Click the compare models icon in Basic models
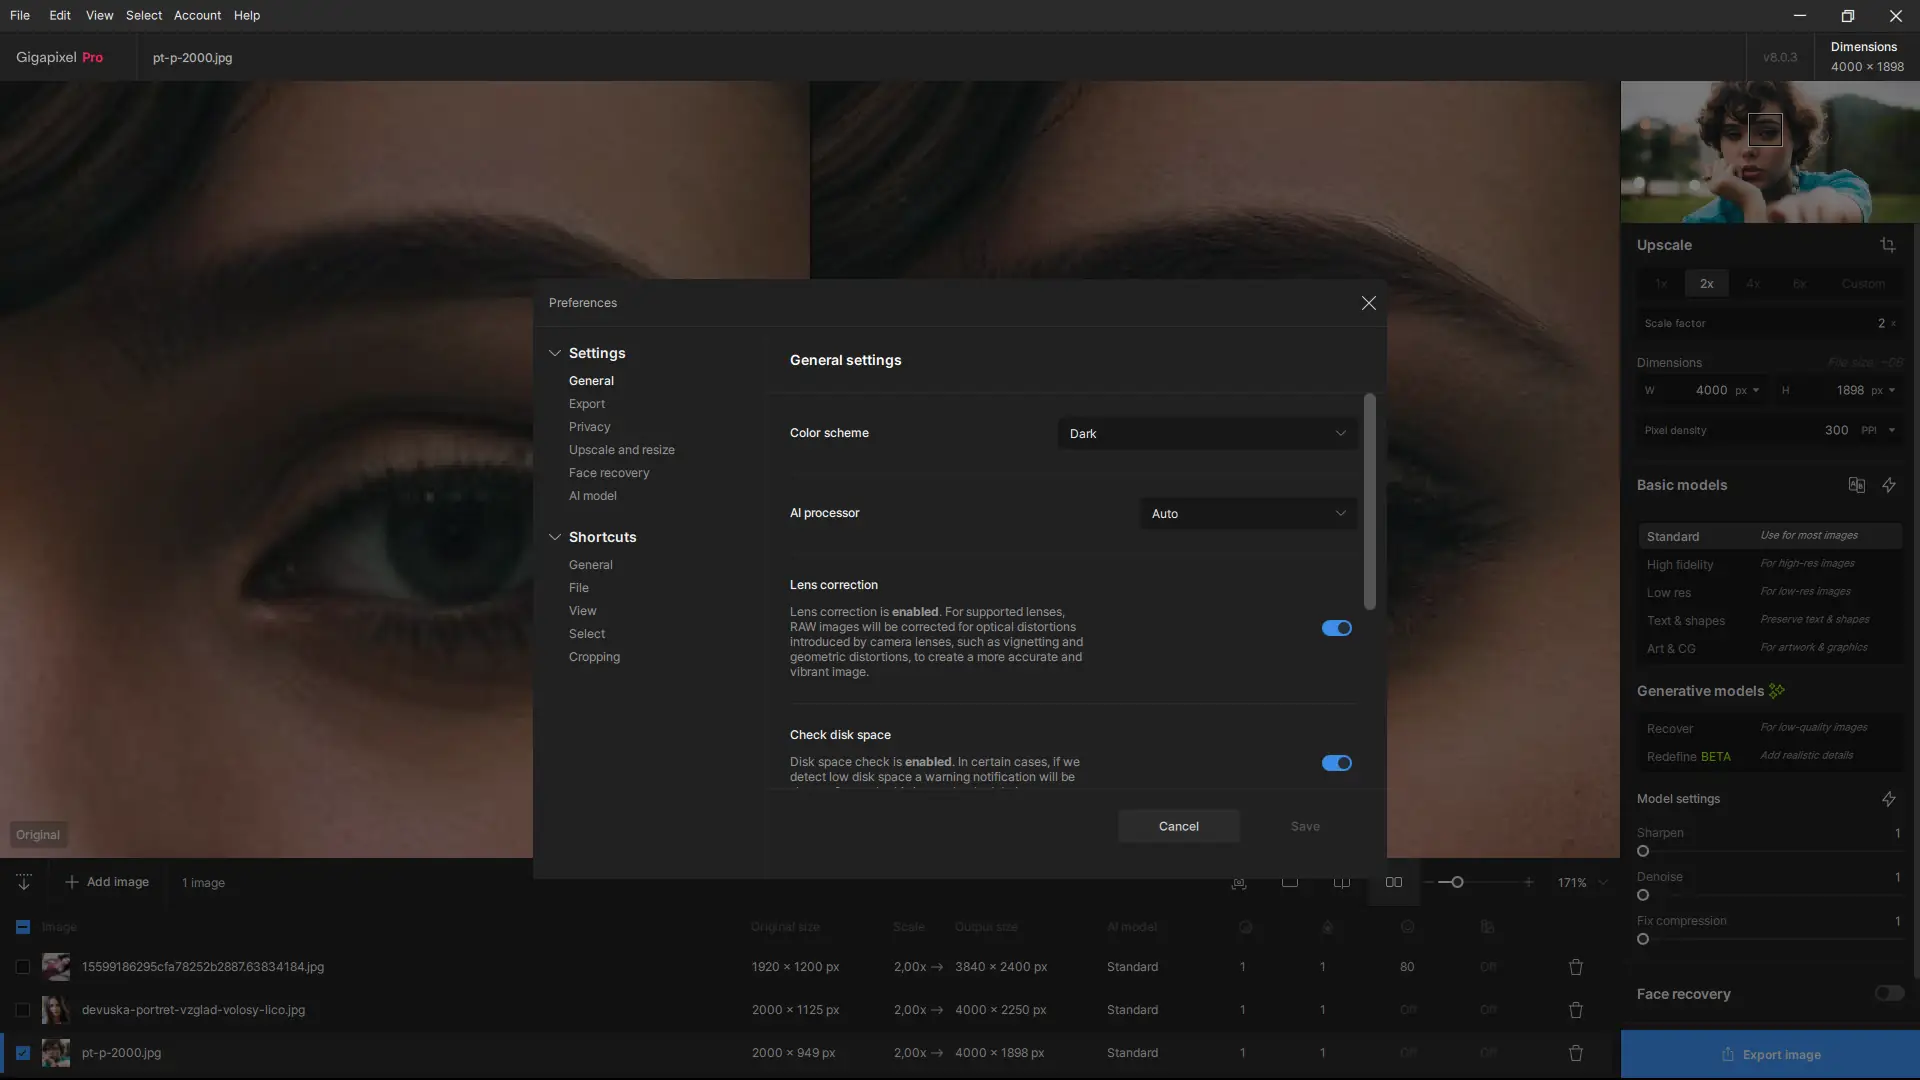Image resolution: width=1920 pixels, height=1080 pixels. click(1856, 485)
